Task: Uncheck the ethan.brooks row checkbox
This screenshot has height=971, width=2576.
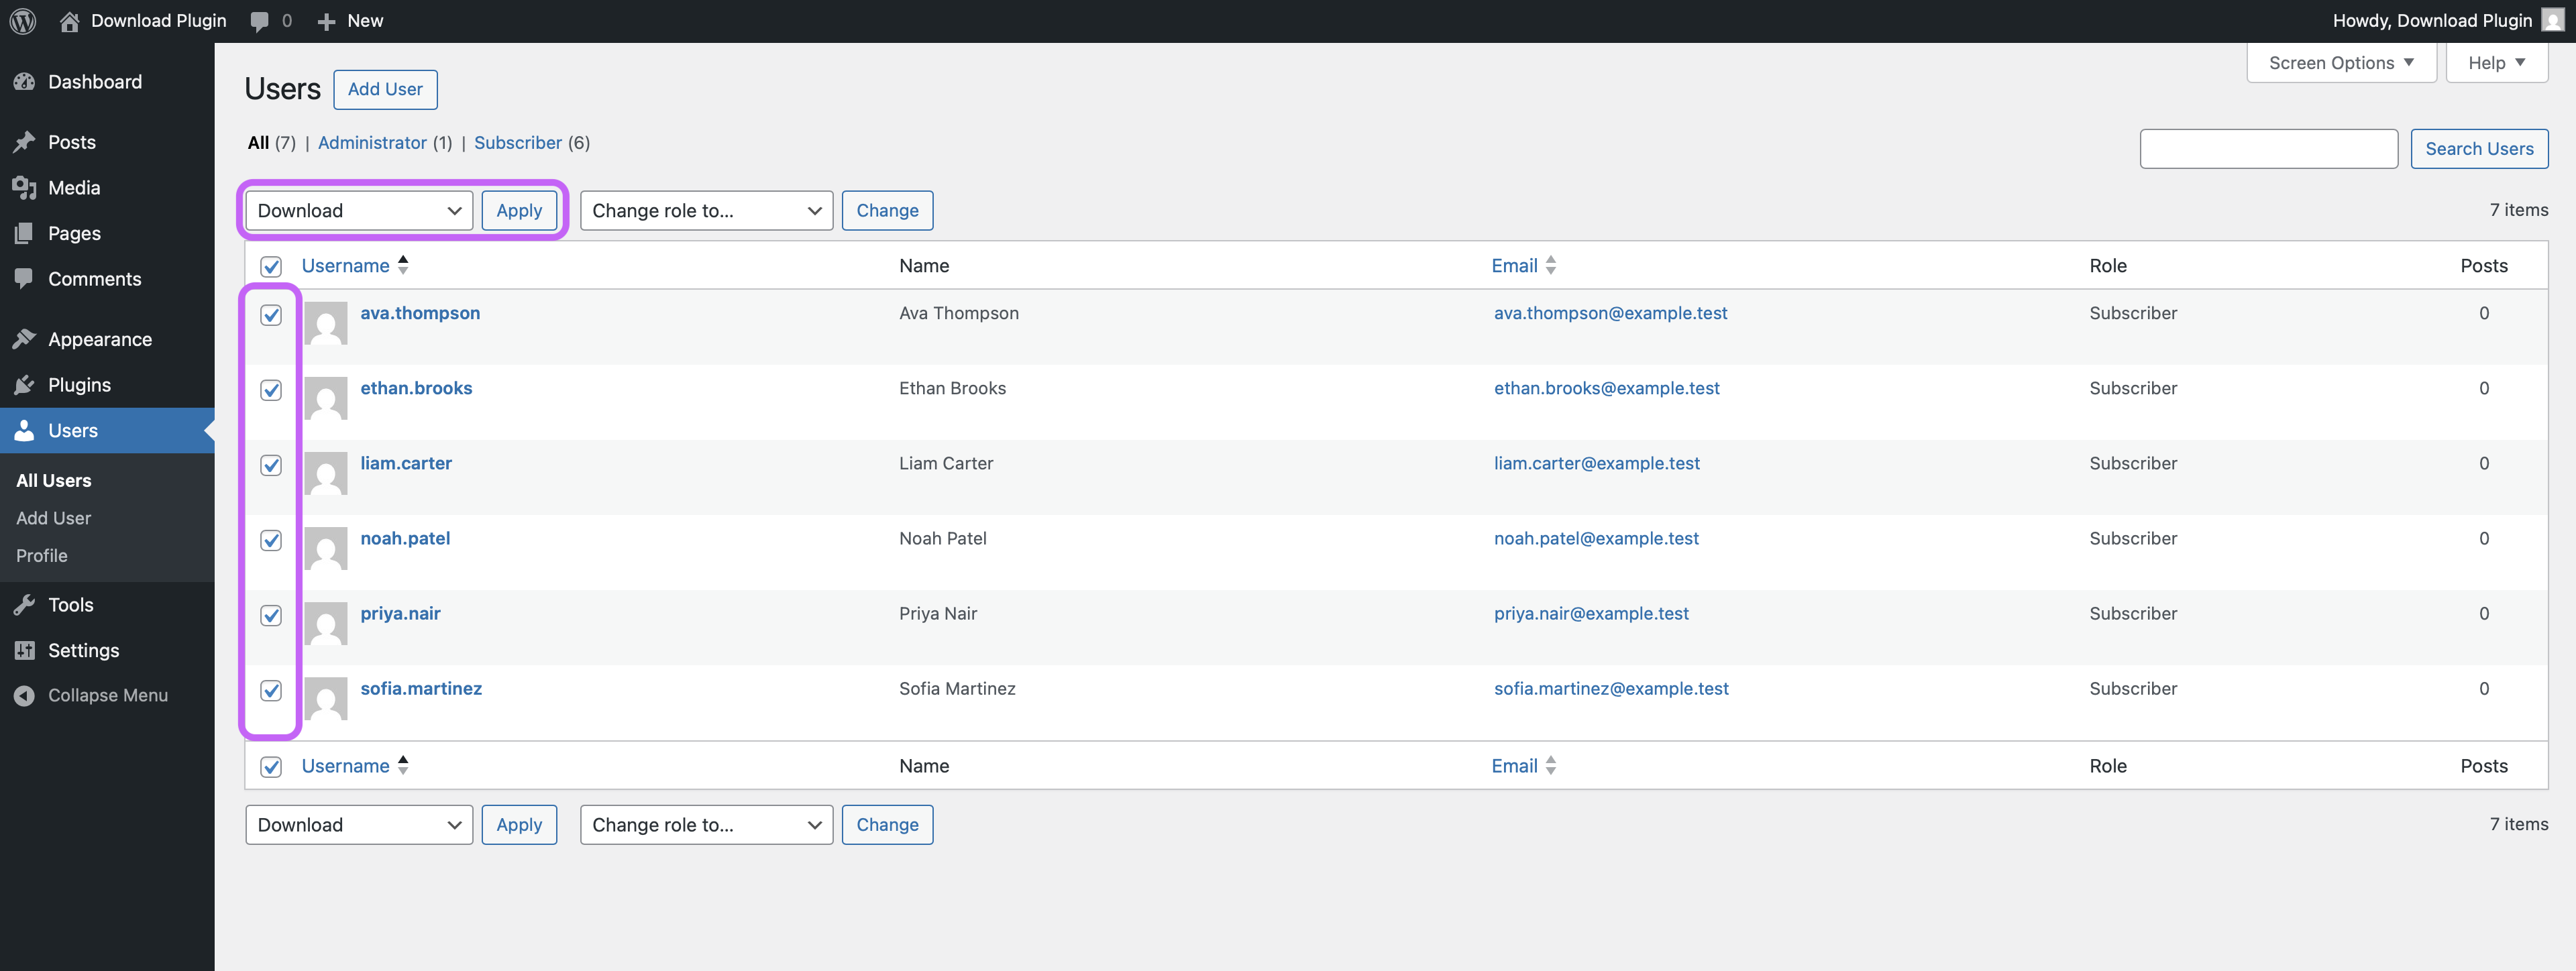Action: coord(270,390)
